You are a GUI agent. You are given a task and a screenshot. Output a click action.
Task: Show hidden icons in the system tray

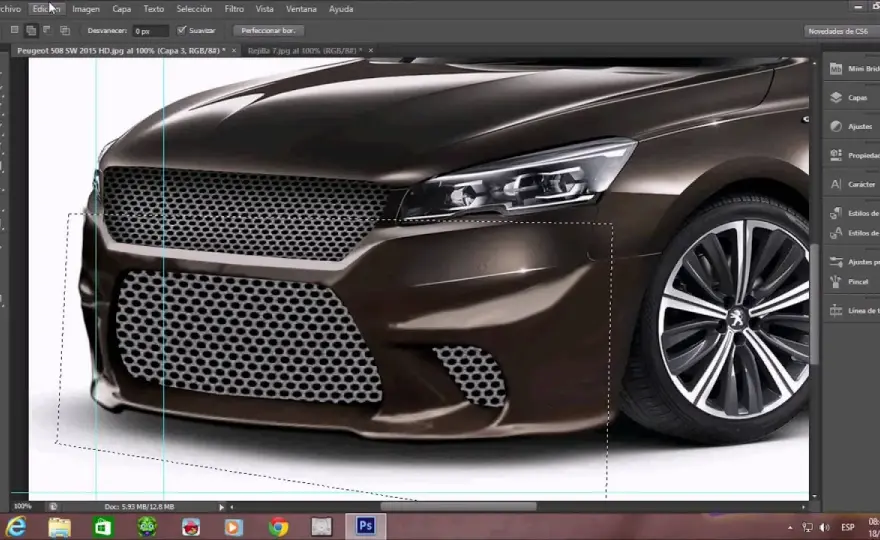[x=790, y=528]
